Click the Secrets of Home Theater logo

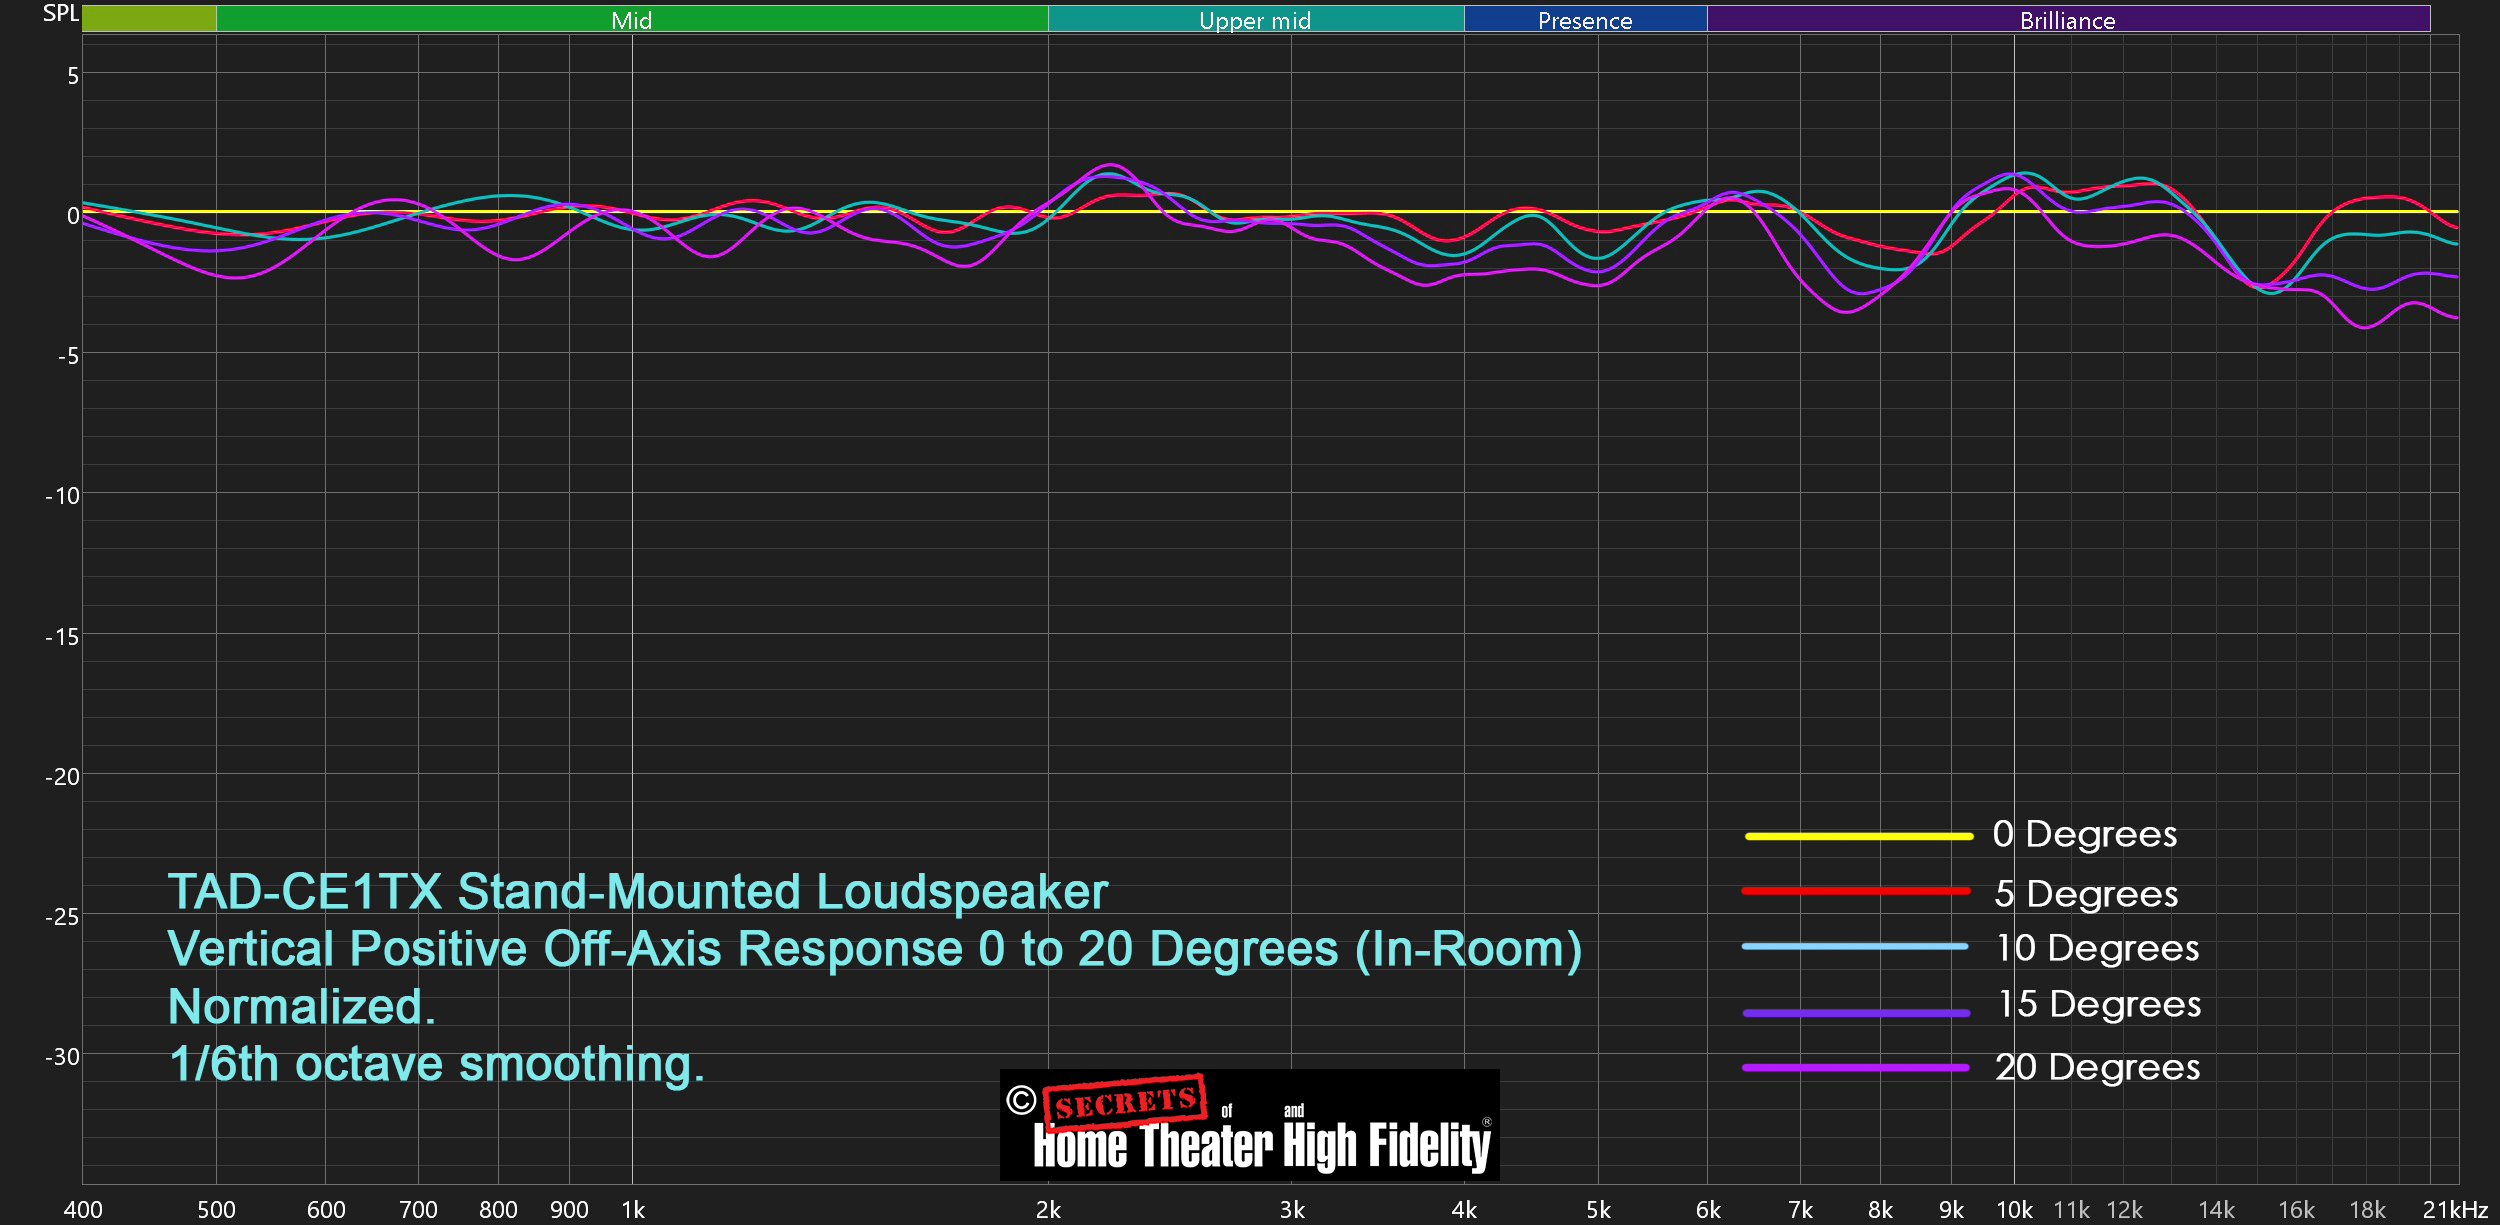[1250, 1125]
